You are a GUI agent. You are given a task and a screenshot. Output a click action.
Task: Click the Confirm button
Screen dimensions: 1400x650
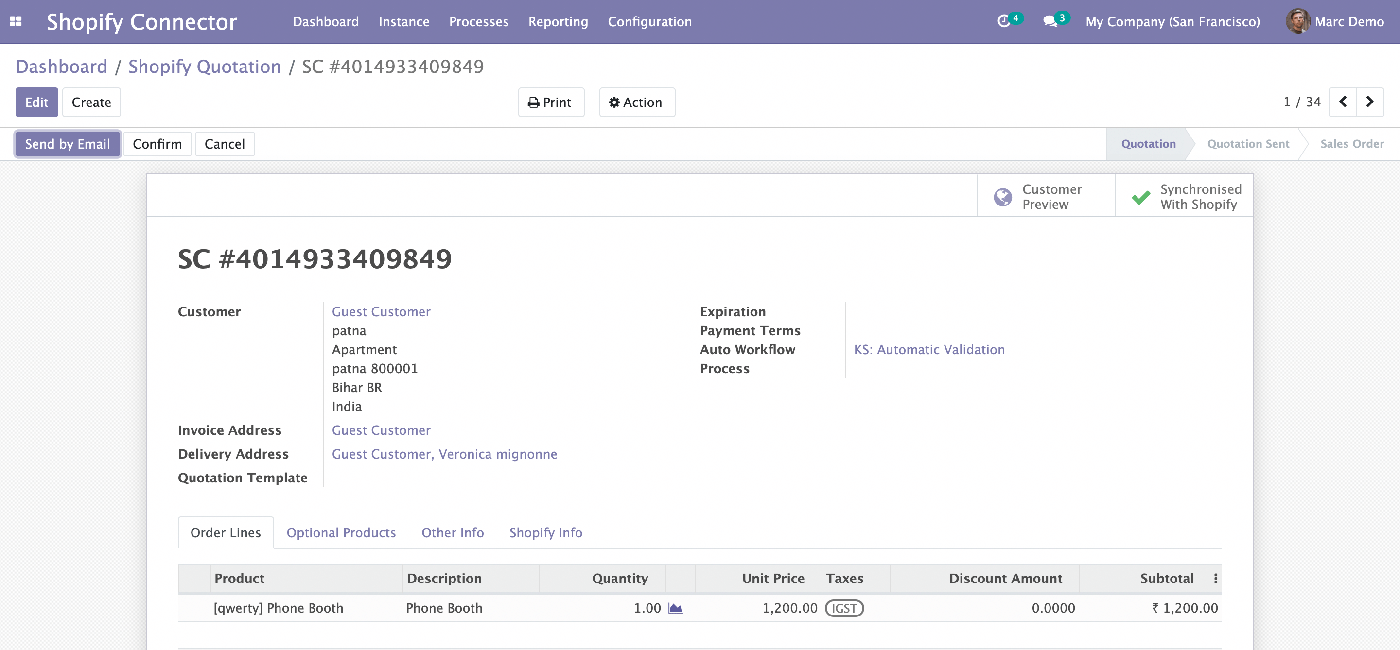point(157,144)
